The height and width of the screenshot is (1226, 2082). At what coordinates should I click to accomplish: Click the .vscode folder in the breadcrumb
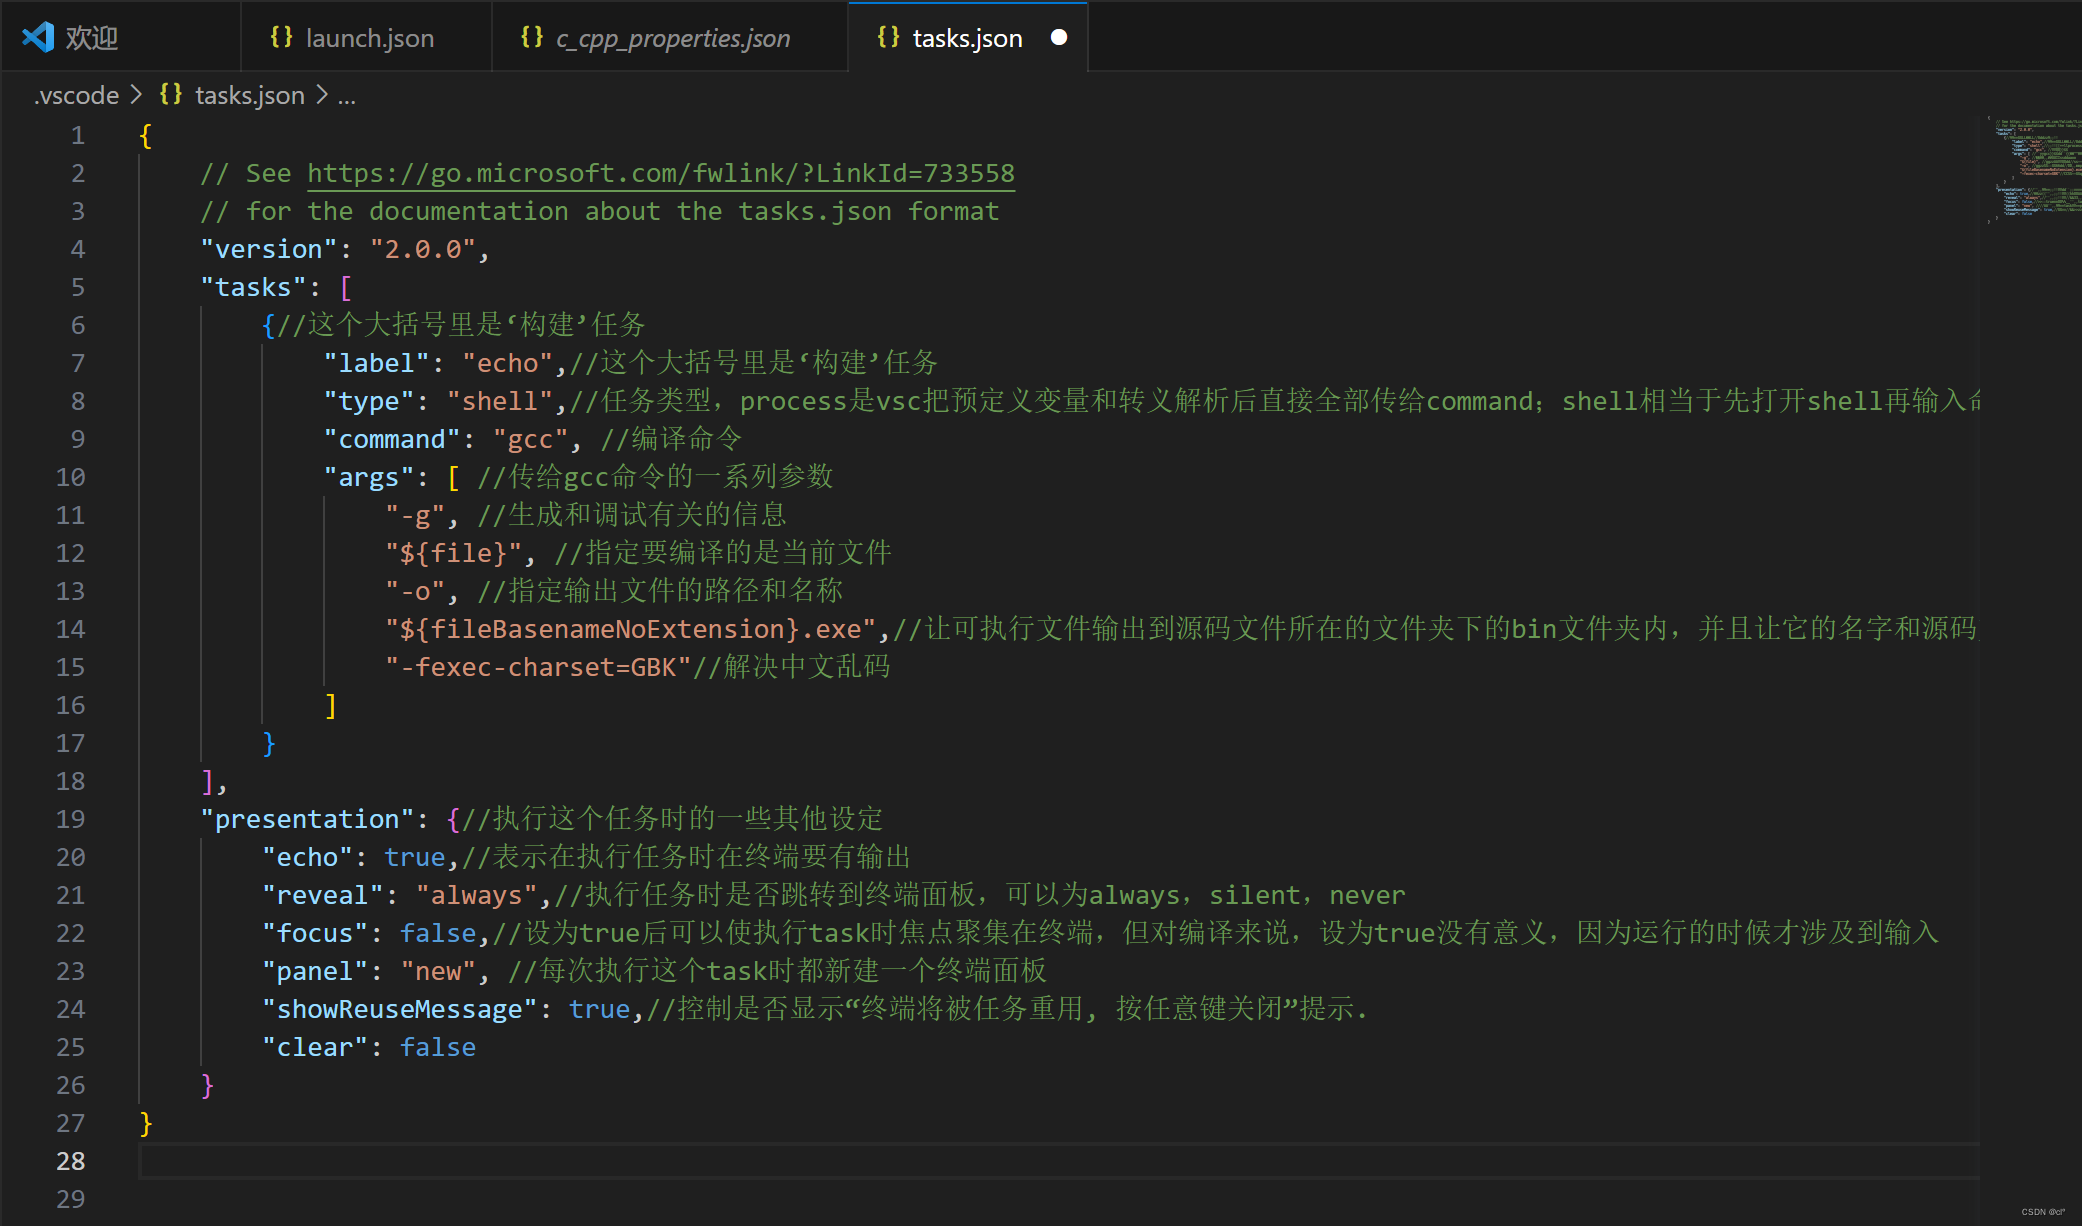[x=76, y=95]
